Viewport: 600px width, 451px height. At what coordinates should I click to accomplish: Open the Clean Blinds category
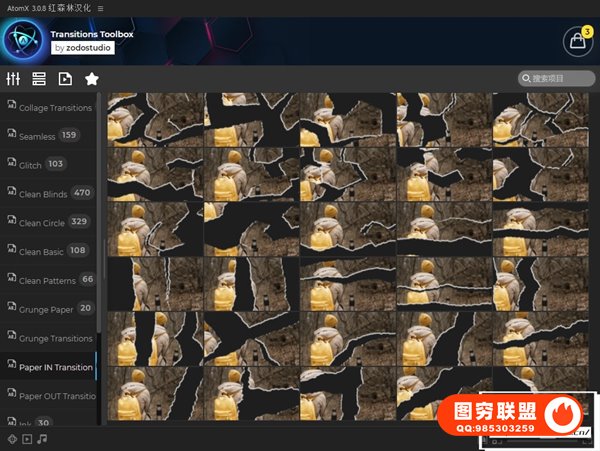tap(43, 194)
